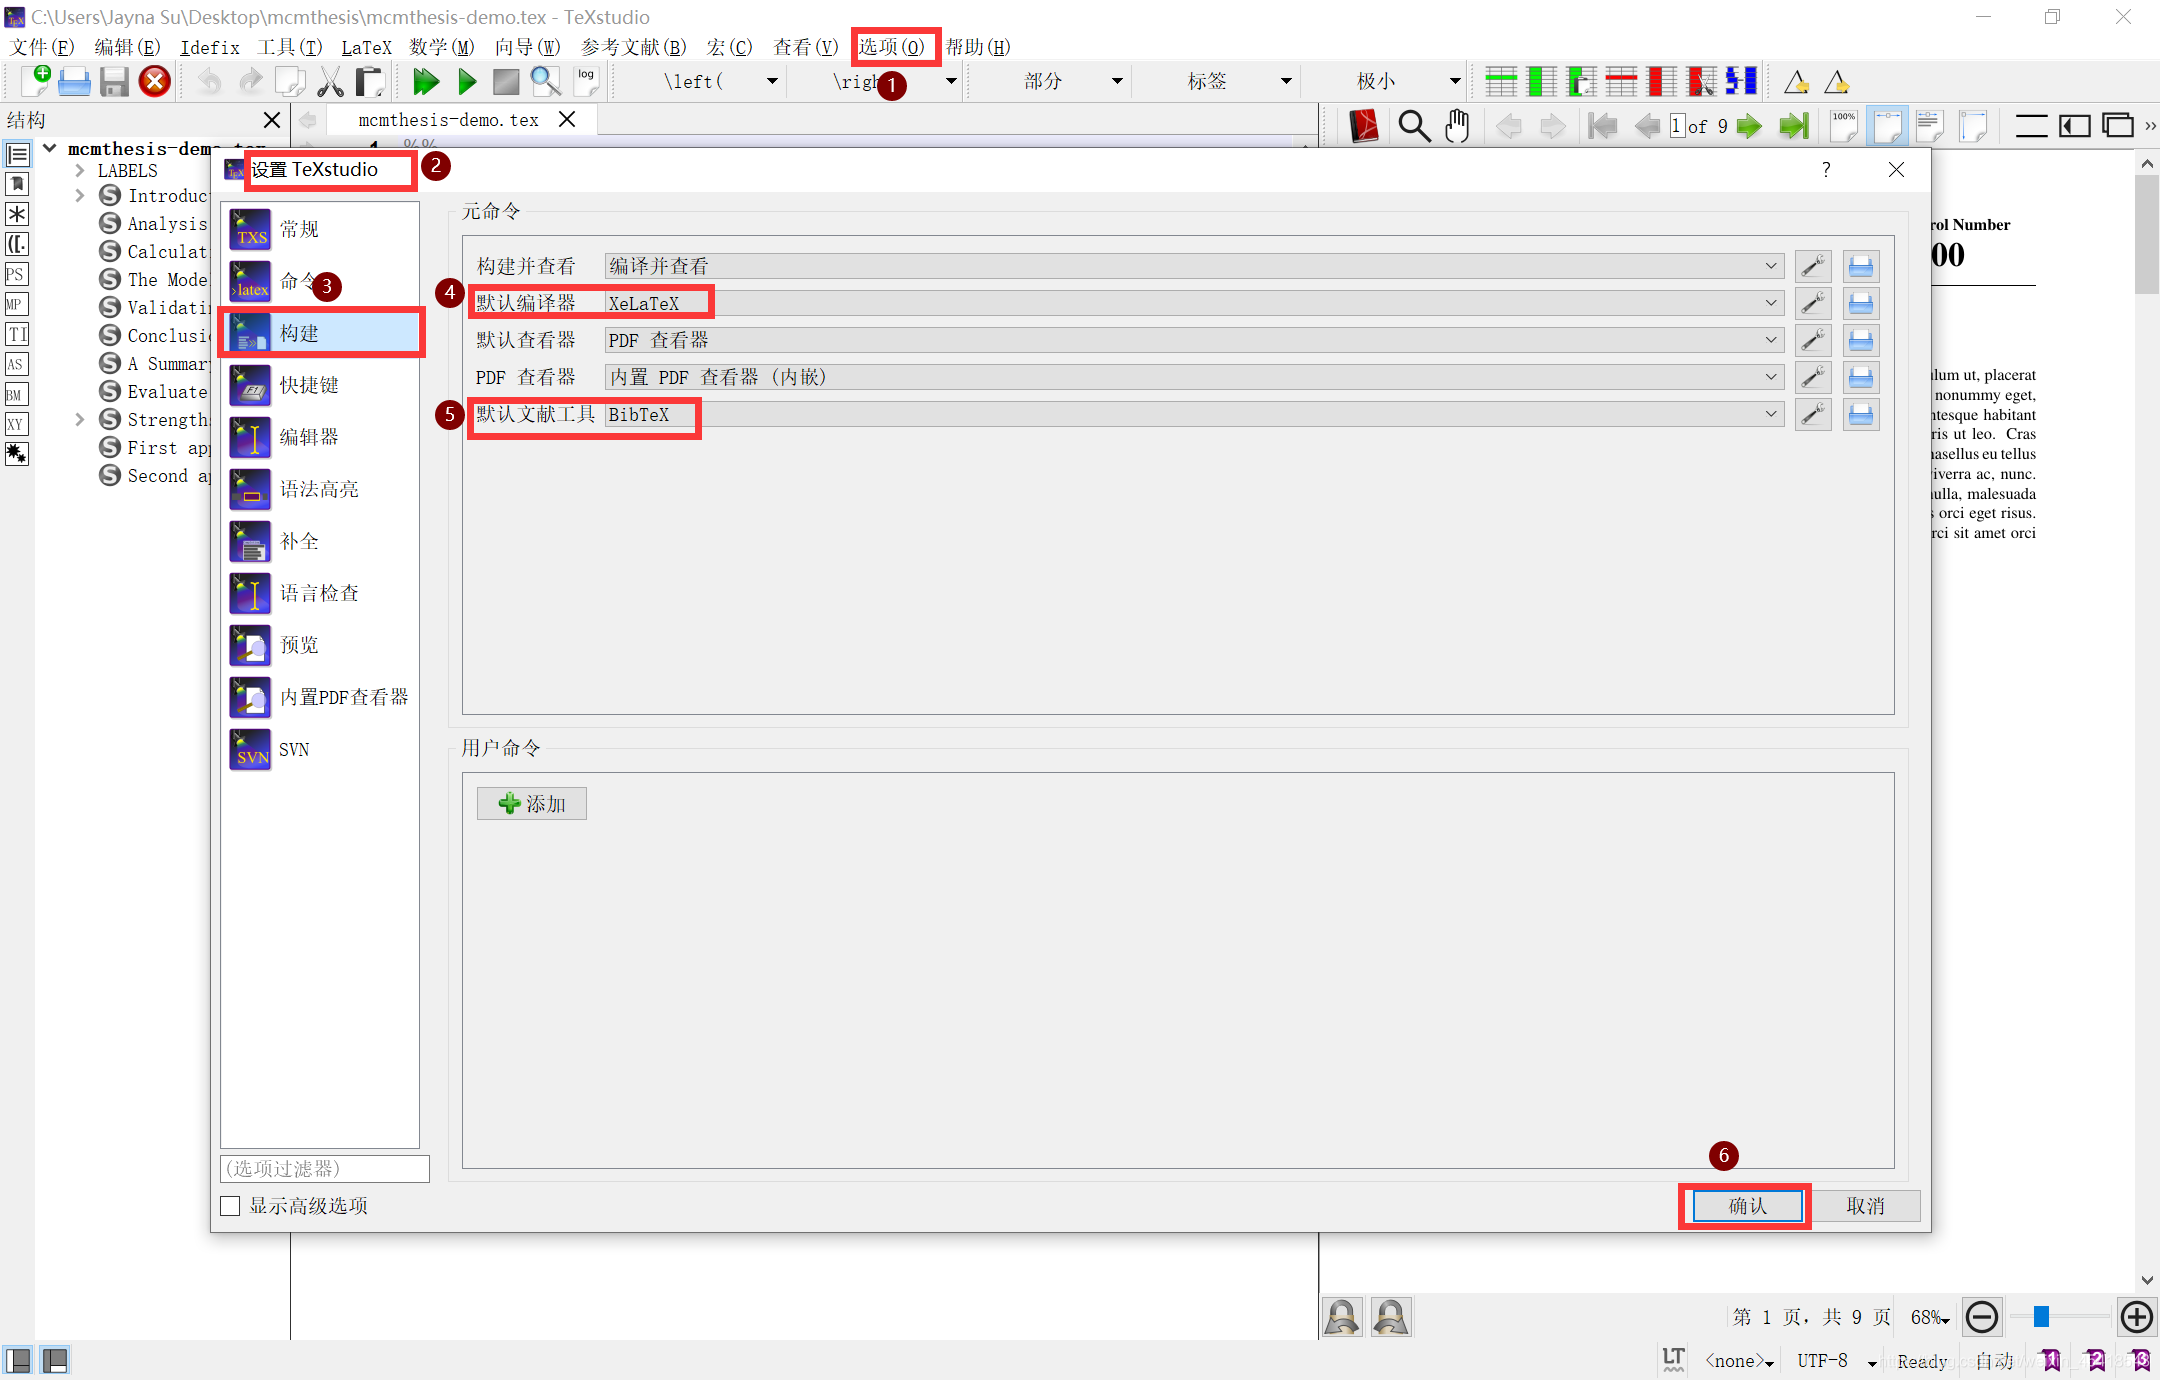Click the zoom out minus icon in PDF viewer

[1982, 1317]
